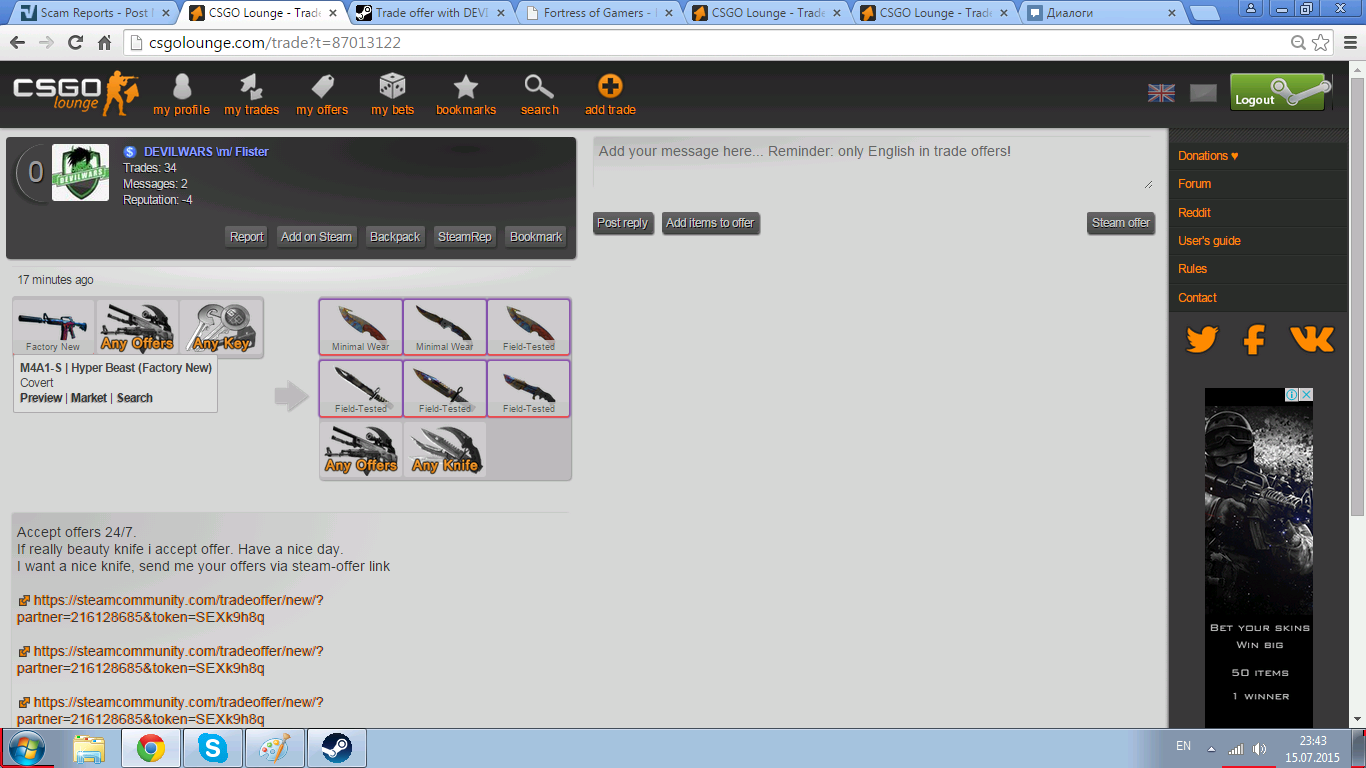Click the message text field
The height and width of the screenshot is (768, 1366).
click(872, 163)
